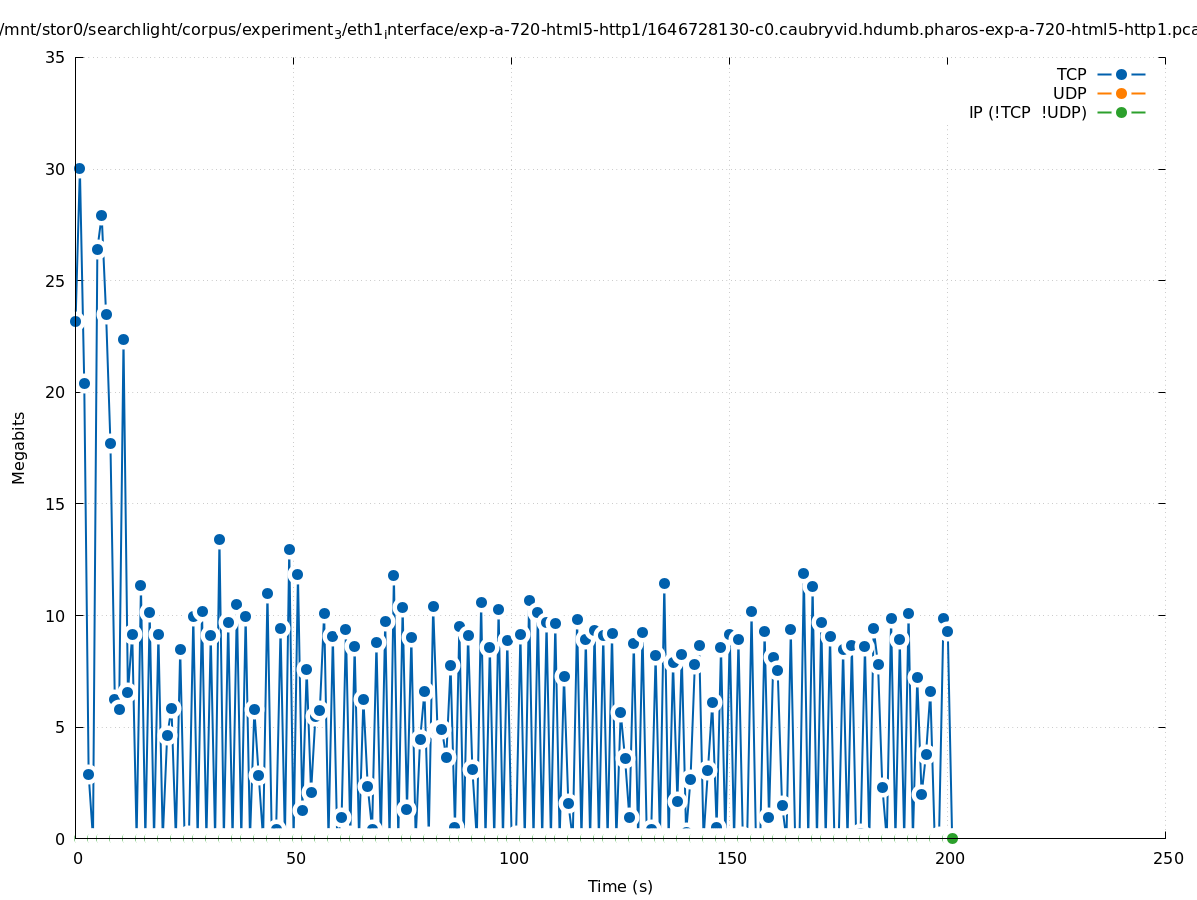
Task: Select the last TCP data point before 200s
Action: coord(947,631)
